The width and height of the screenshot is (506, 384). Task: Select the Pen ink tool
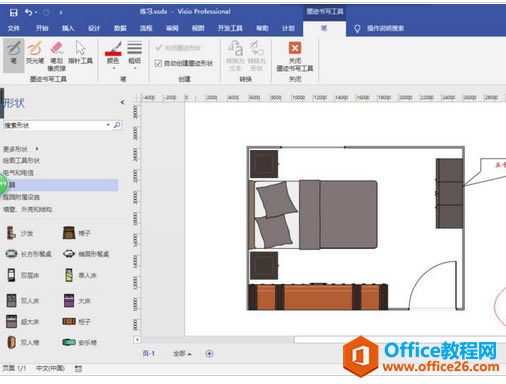(13, 55)
